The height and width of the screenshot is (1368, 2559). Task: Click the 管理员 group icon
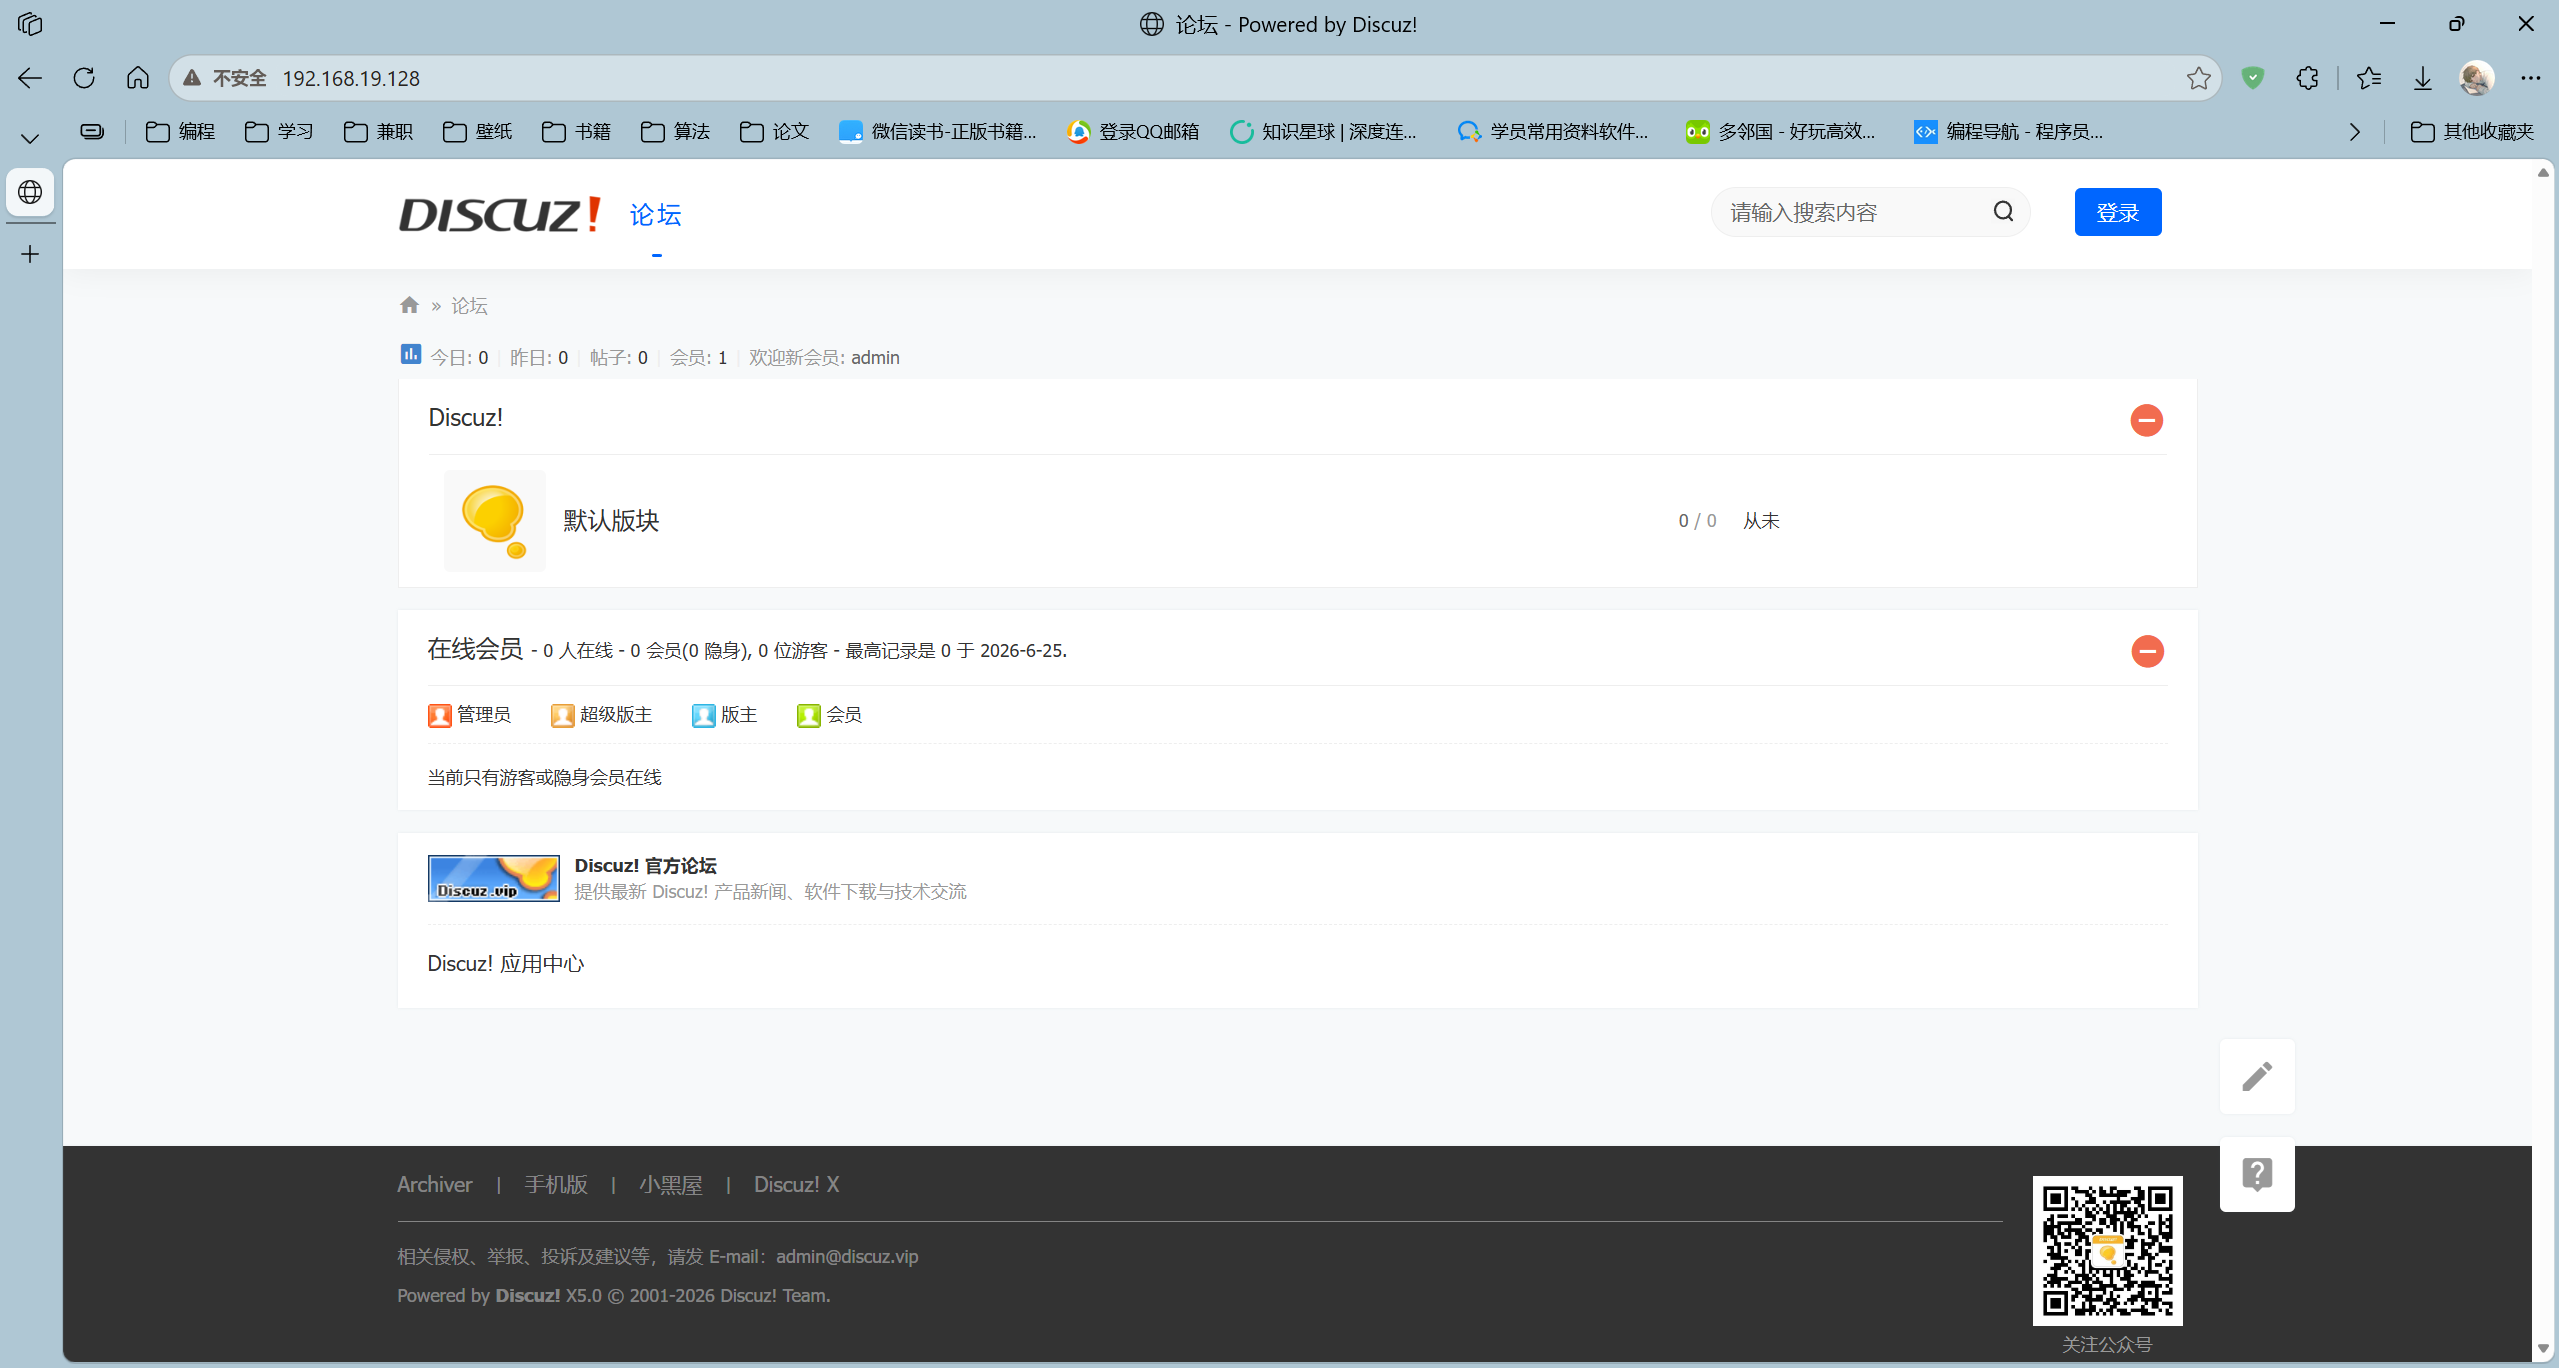click(439, 715)
